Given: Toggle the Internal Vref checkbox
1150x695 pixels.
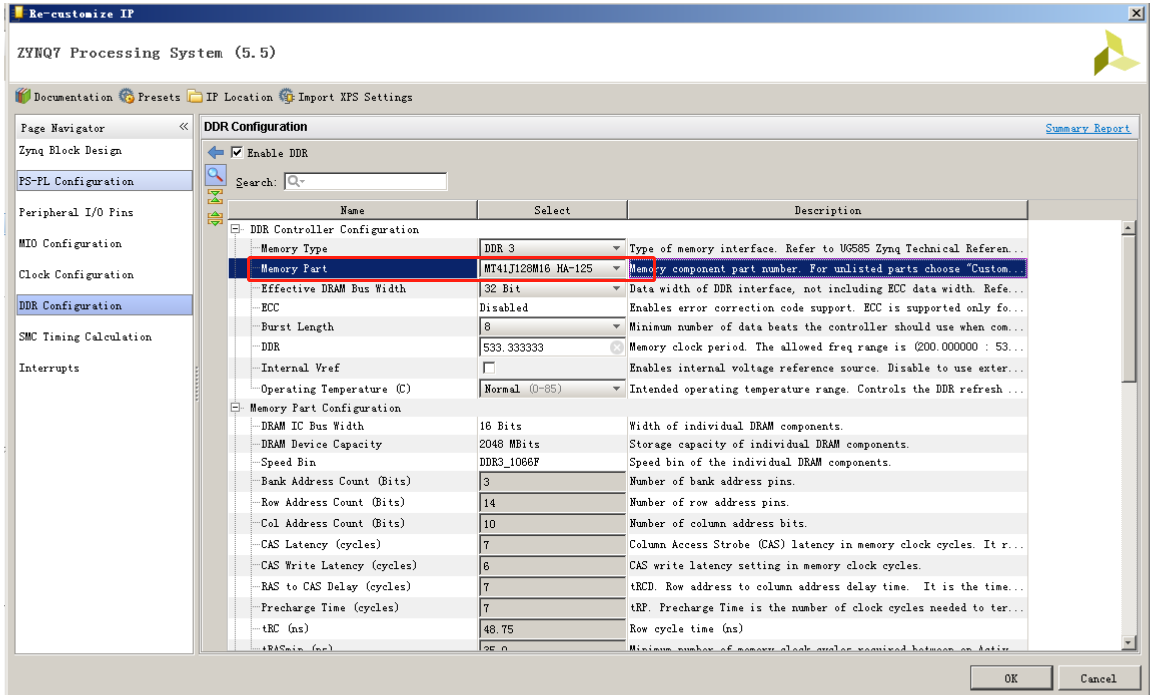Looking at the screenshot, I should (489, 367).
